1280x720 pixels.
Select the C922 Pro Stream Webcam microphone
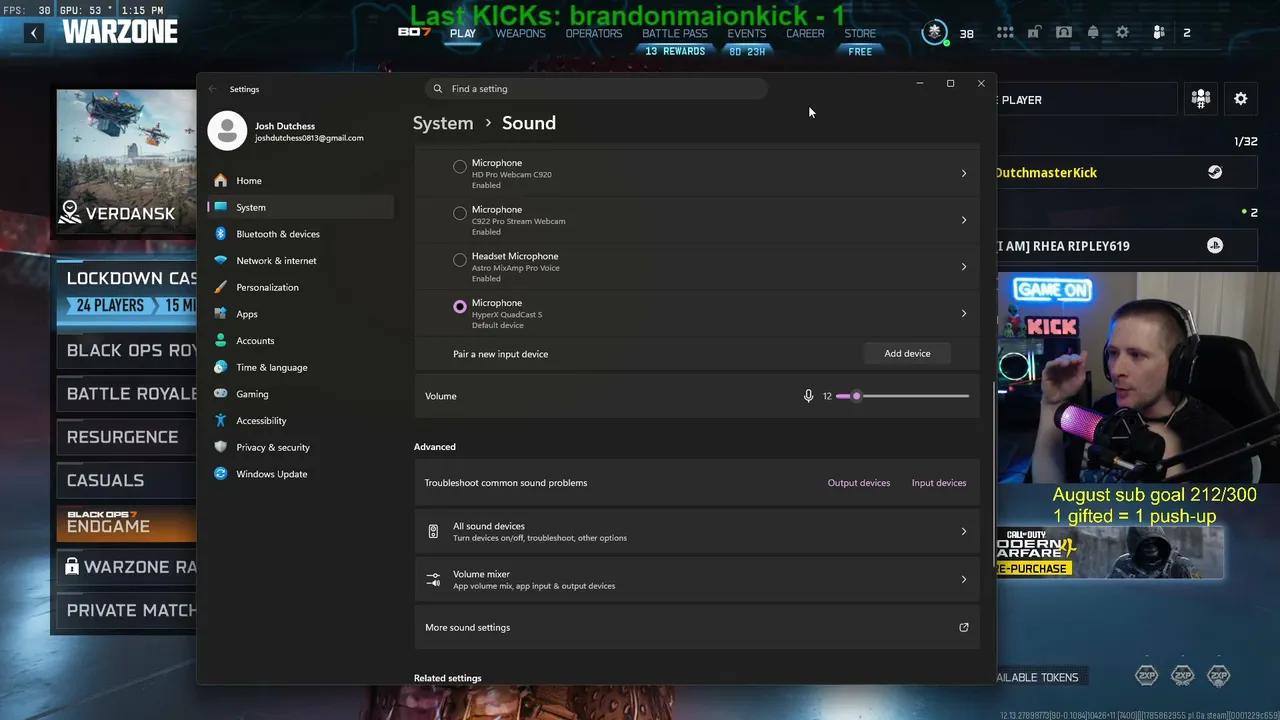[460, 213]
